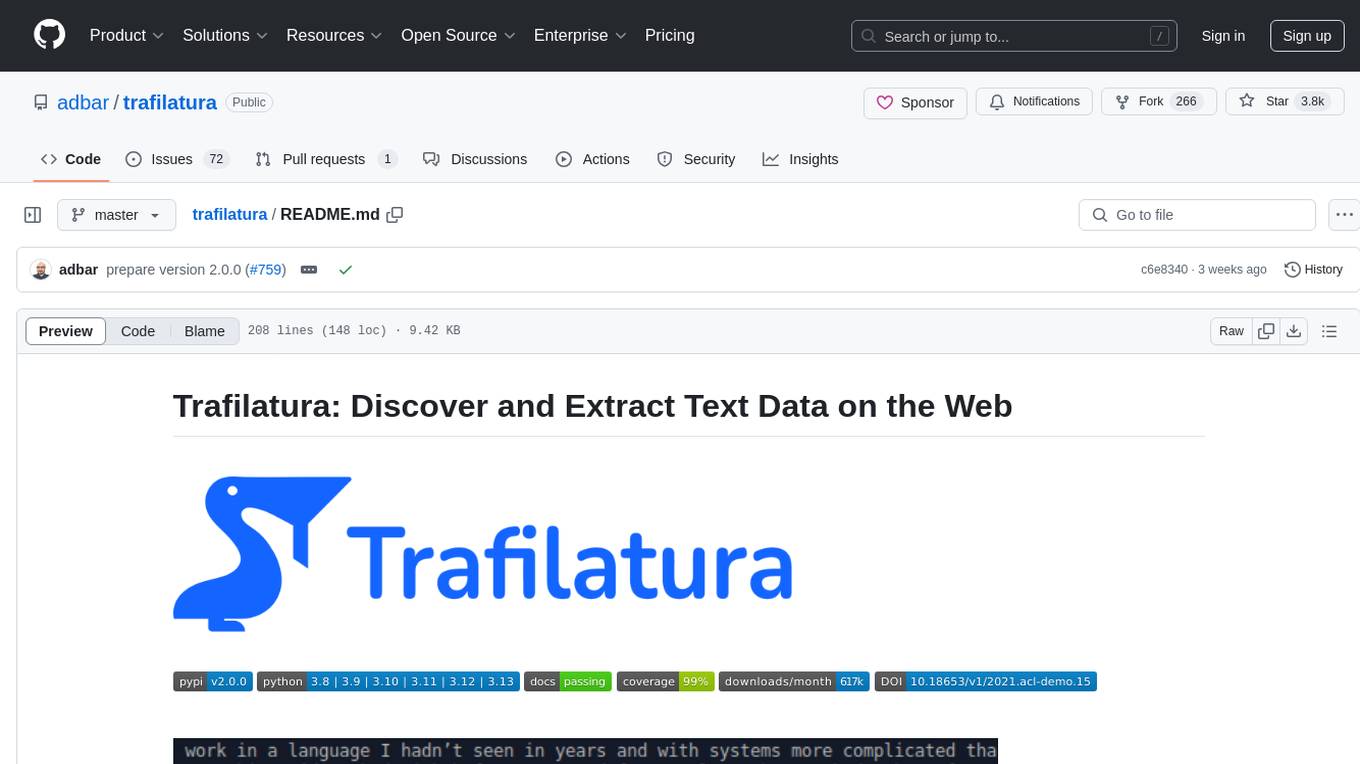This screenshot has width=1360, height=764.
Task: Click the GitHub logo icon
Action: [49, 35]
